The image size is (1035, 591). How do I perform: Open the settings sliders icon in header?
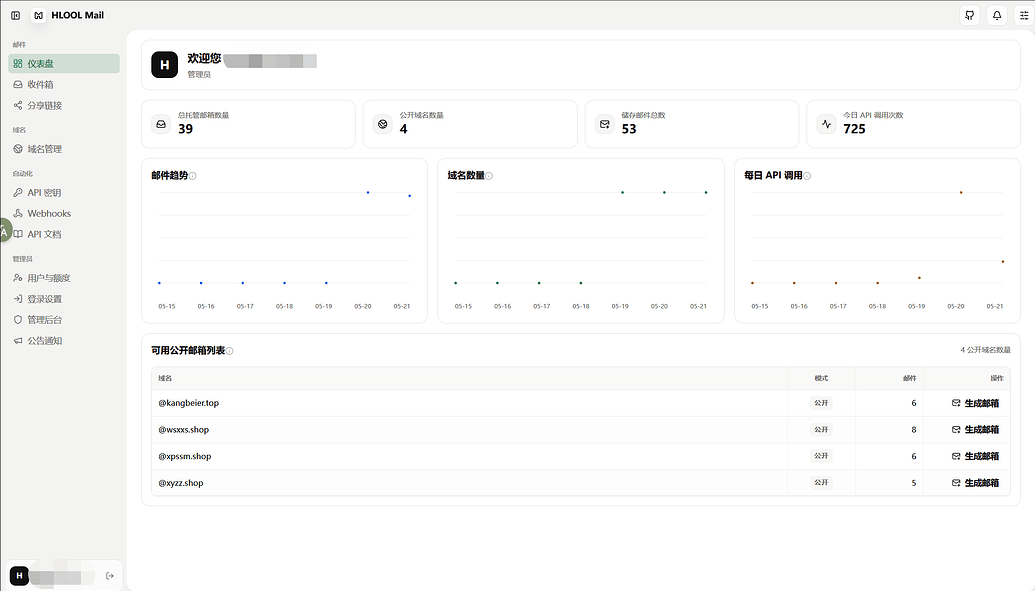(x=1024, y=15)
